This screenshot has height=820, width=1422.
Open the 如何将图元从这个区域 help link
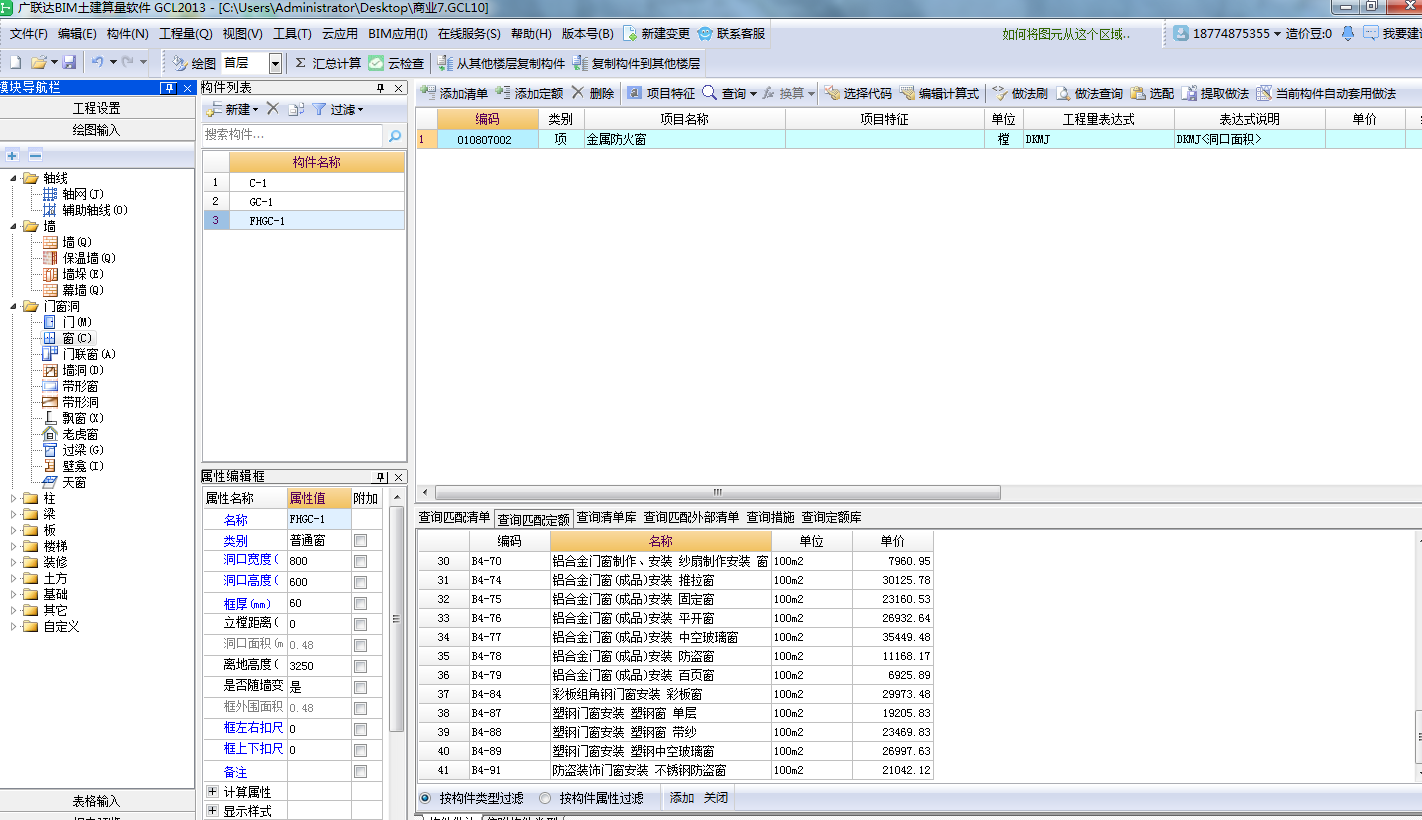[x=1066, y=34]
